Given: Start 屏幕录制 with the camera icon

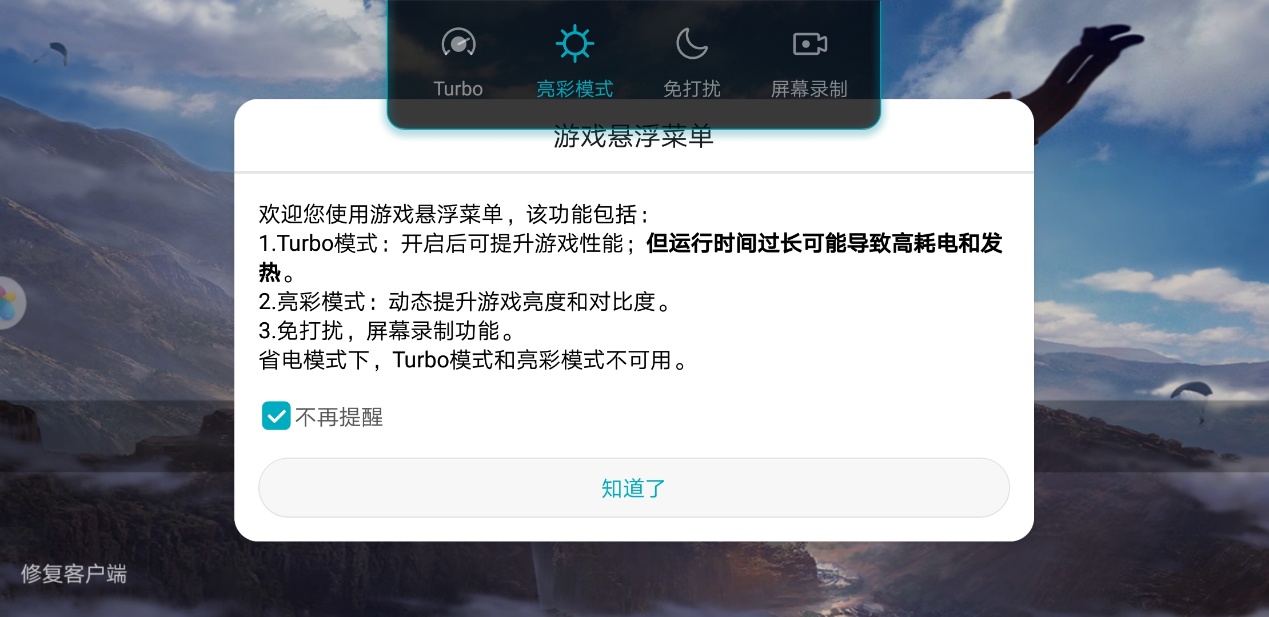Looking at the screenshot, I should click(x=809, y=44).
